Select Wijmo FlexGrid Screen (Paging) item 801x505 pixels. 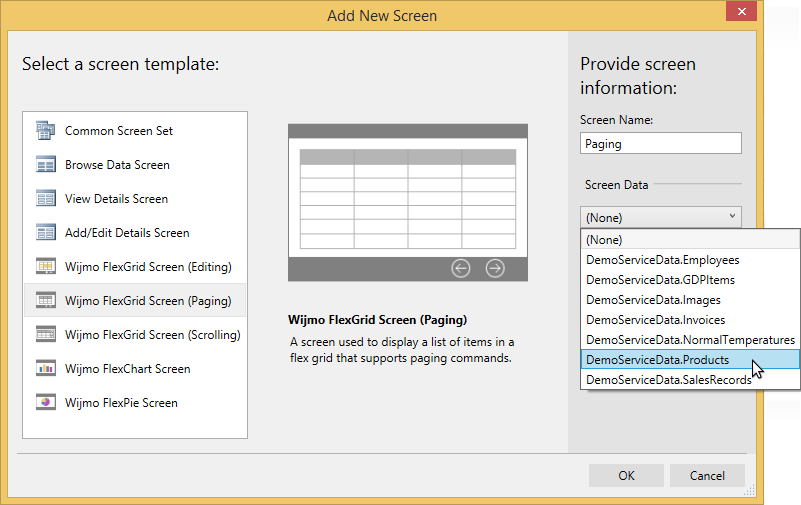pos(135,301)
